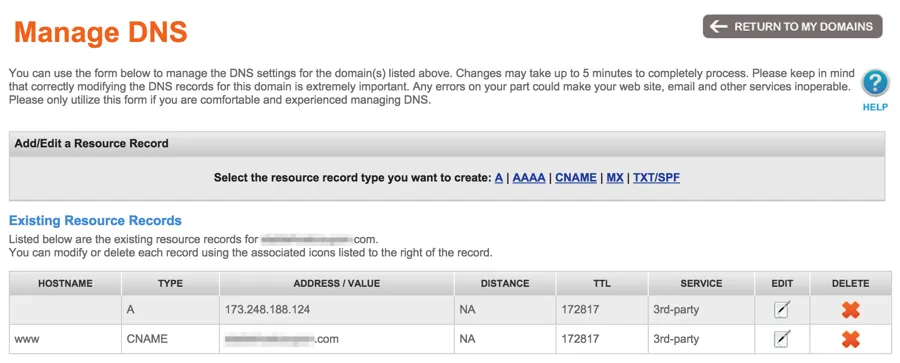900x363 pixels.
Task: Select the DISTANCE column header
Action: (x=505, y=284)
